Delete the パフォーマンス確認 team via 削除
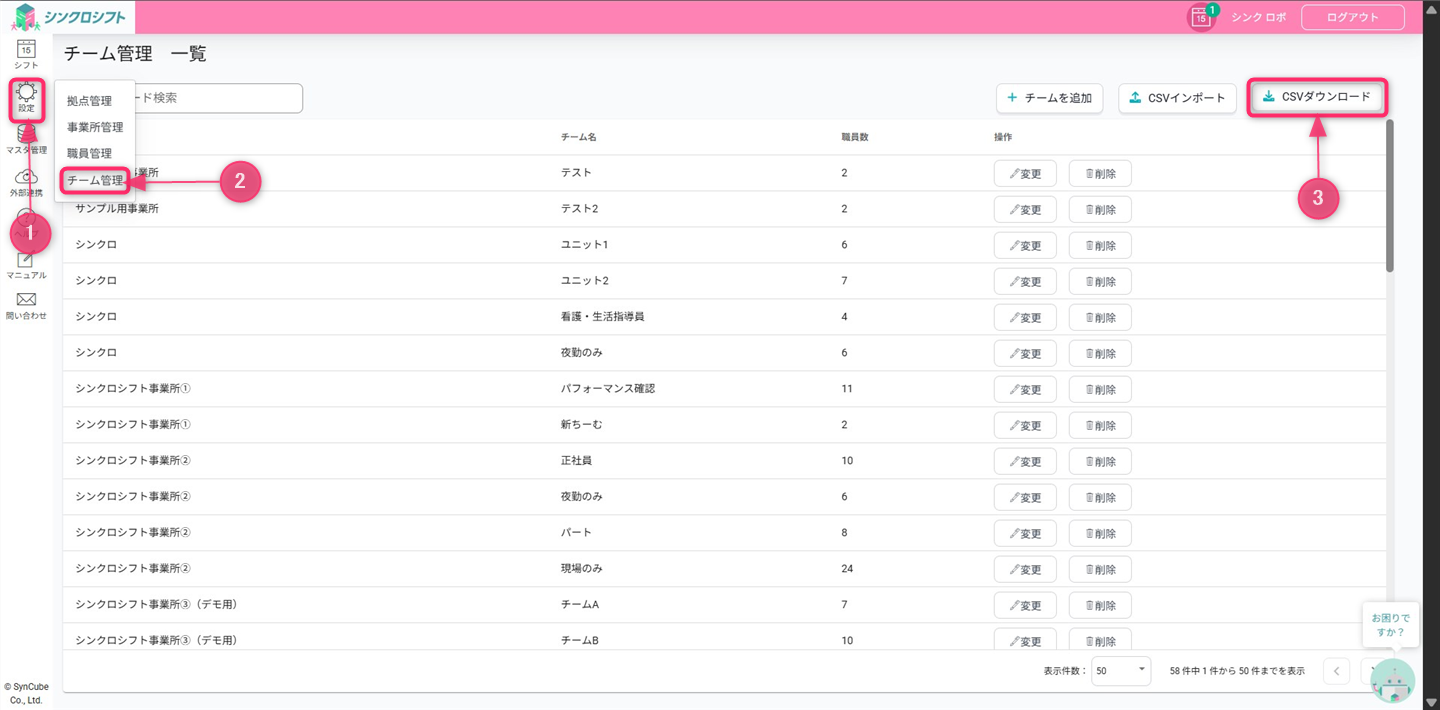 [x=1100, y=389]
